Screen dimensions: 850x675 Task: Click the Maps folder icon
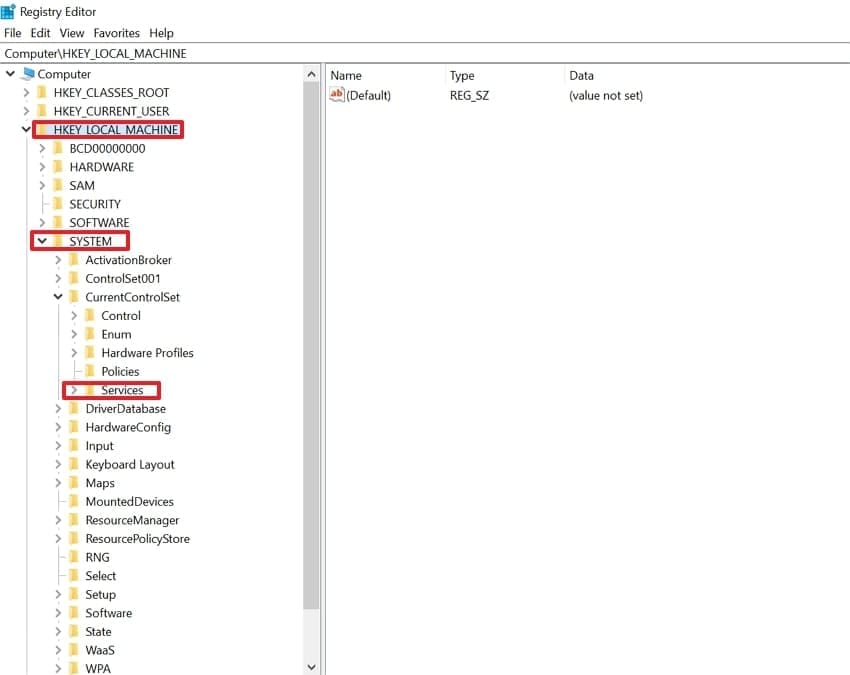[74, 483]
